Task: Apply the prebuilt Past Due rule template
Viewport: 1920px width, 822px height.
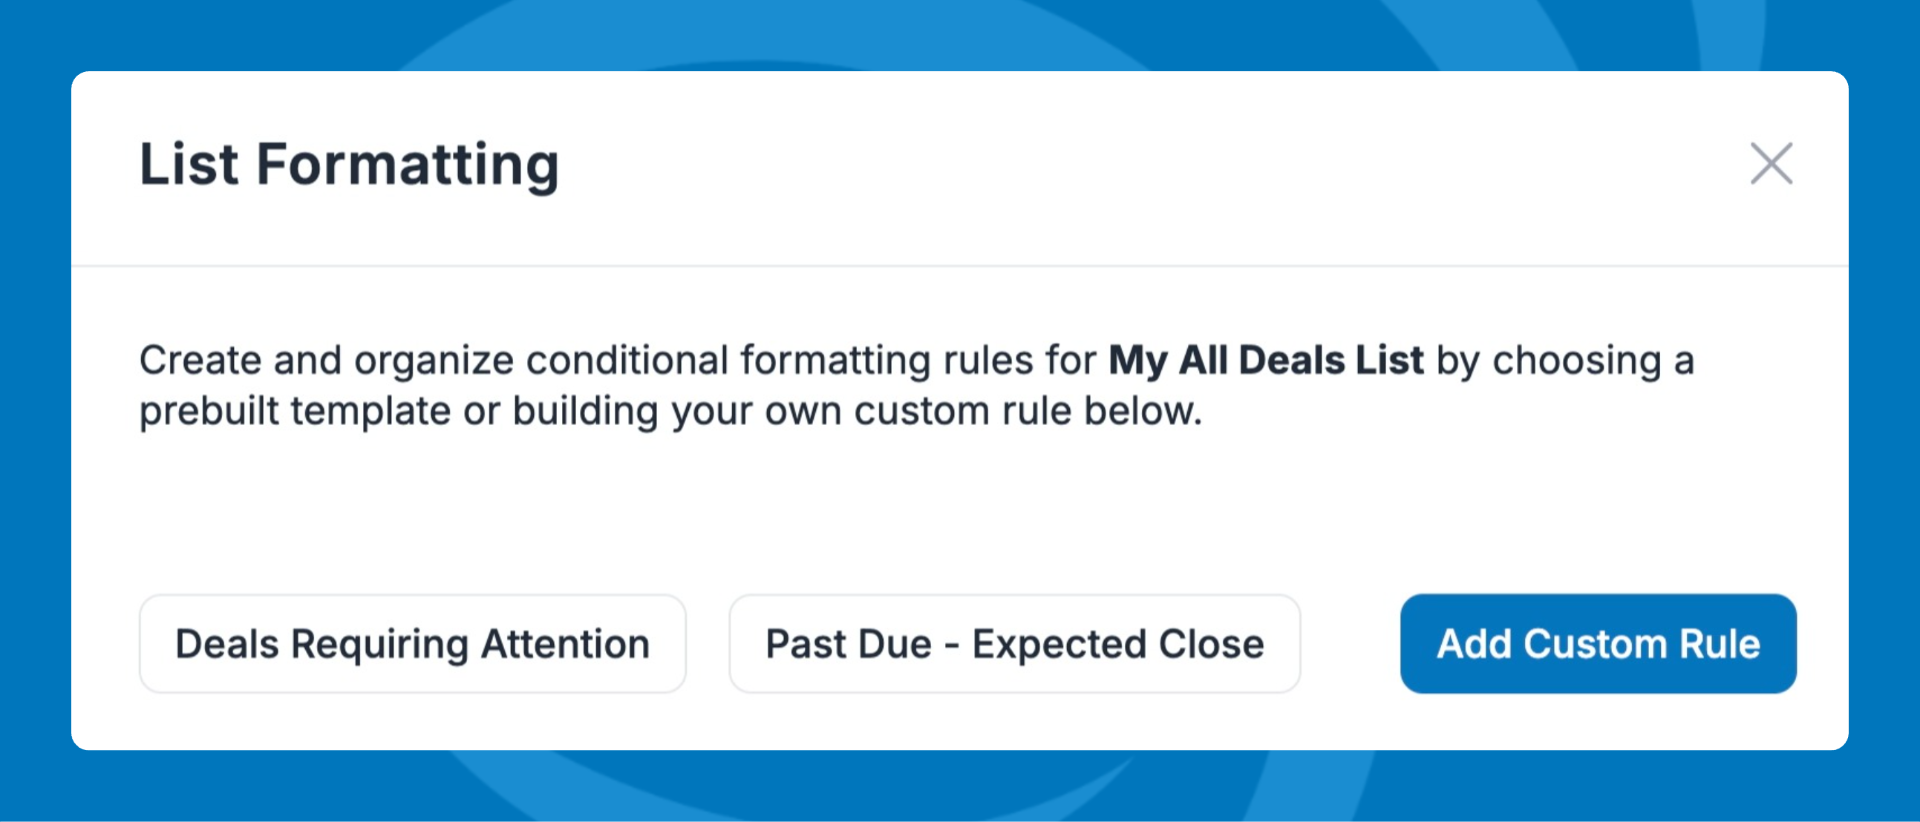Action: click(x=1014, y=644)
